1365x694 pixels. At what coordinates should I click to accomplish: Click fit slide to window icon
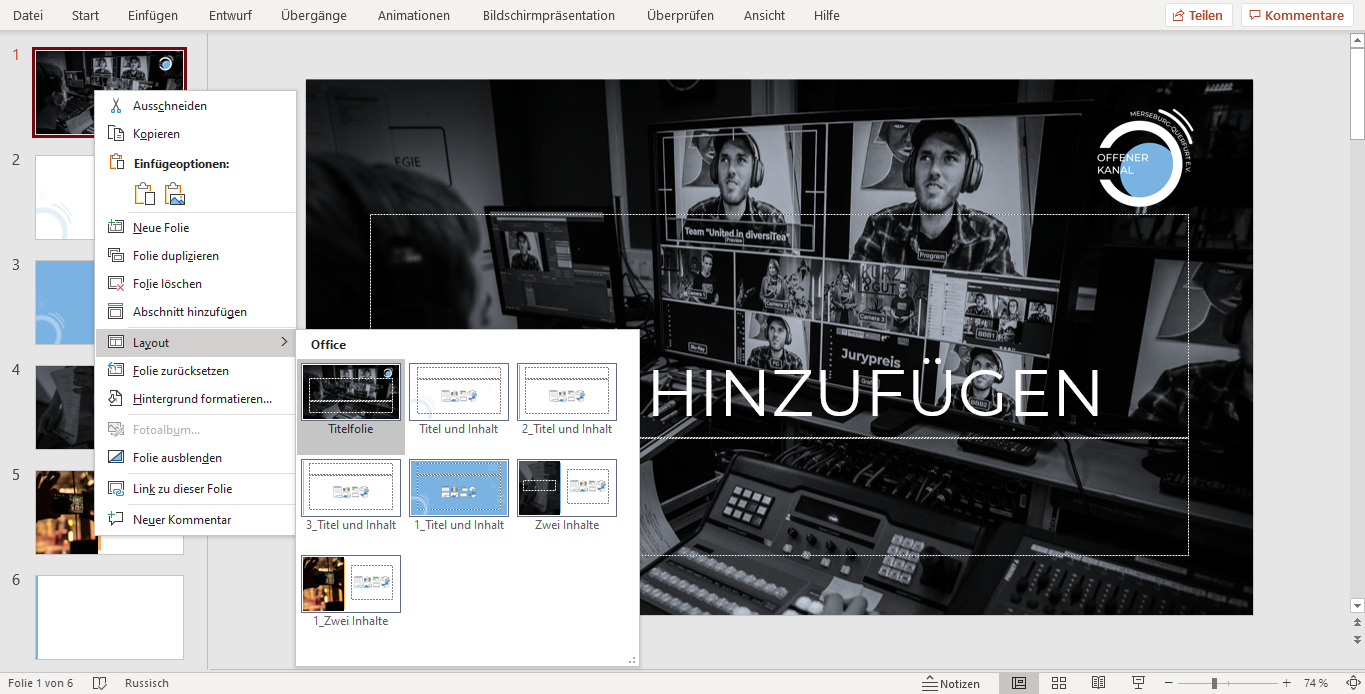pos(1353,683)
